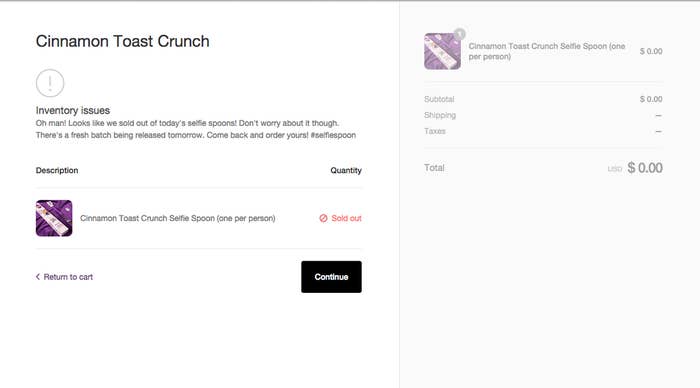Image resolution: width=700 pixels, height=388 pixels.
Task: Open the Return to cart link
Action: [x=64, y=277]
